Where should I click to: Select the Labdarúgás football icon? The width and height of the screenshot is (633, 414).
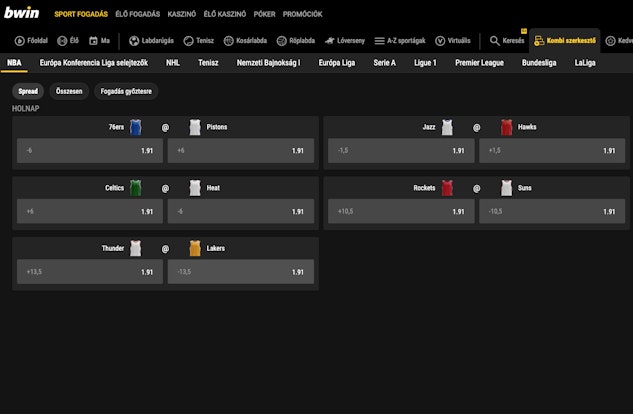pyautogui.click(x=134, y=41)
